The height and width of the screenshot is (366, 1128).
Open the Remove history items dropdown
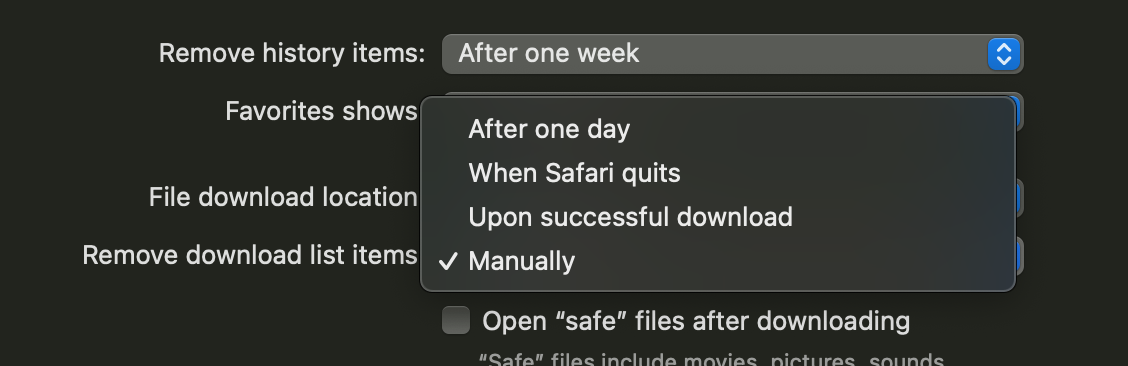[x=732, y=54]
